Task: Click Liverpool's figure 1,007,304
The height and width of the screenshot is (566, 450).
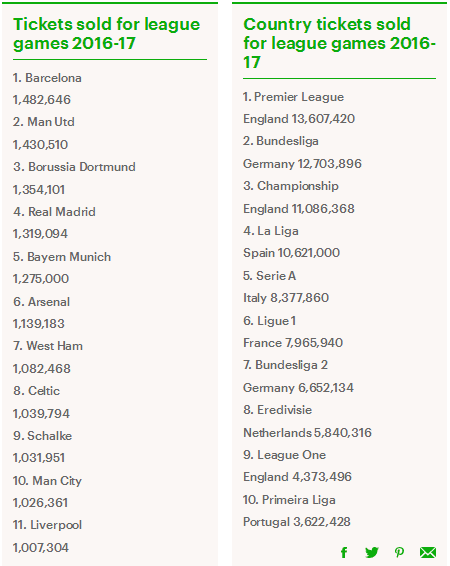Action: [x=41, y=548]
